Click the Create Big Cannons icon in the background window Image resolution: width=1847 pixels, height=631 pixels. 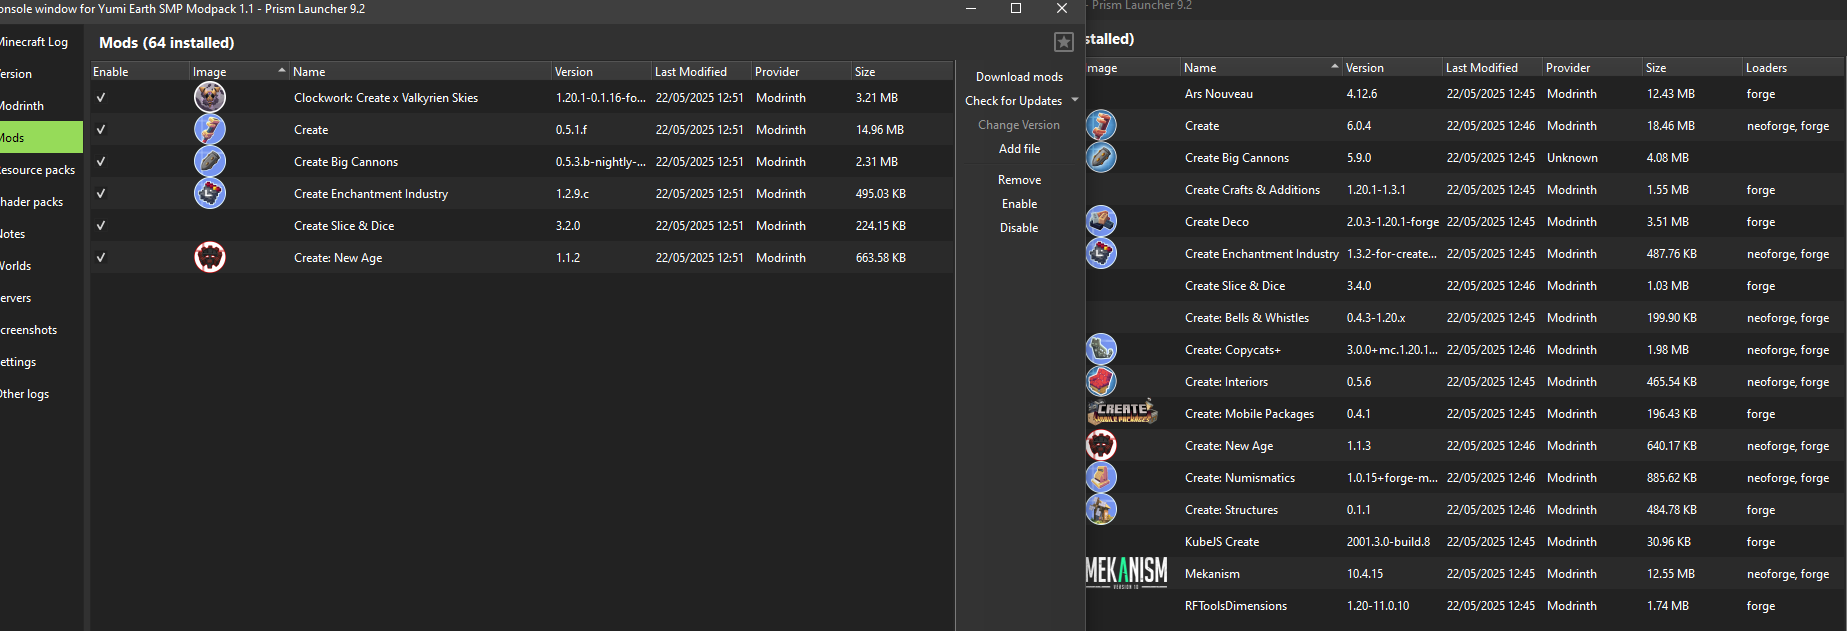1101,157
